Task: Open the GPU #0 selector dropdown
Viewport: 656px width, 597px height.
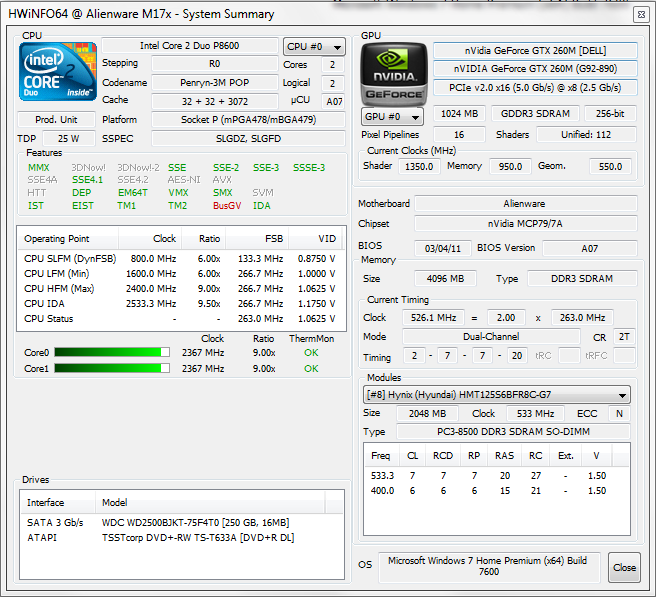Action: [392, 116]
